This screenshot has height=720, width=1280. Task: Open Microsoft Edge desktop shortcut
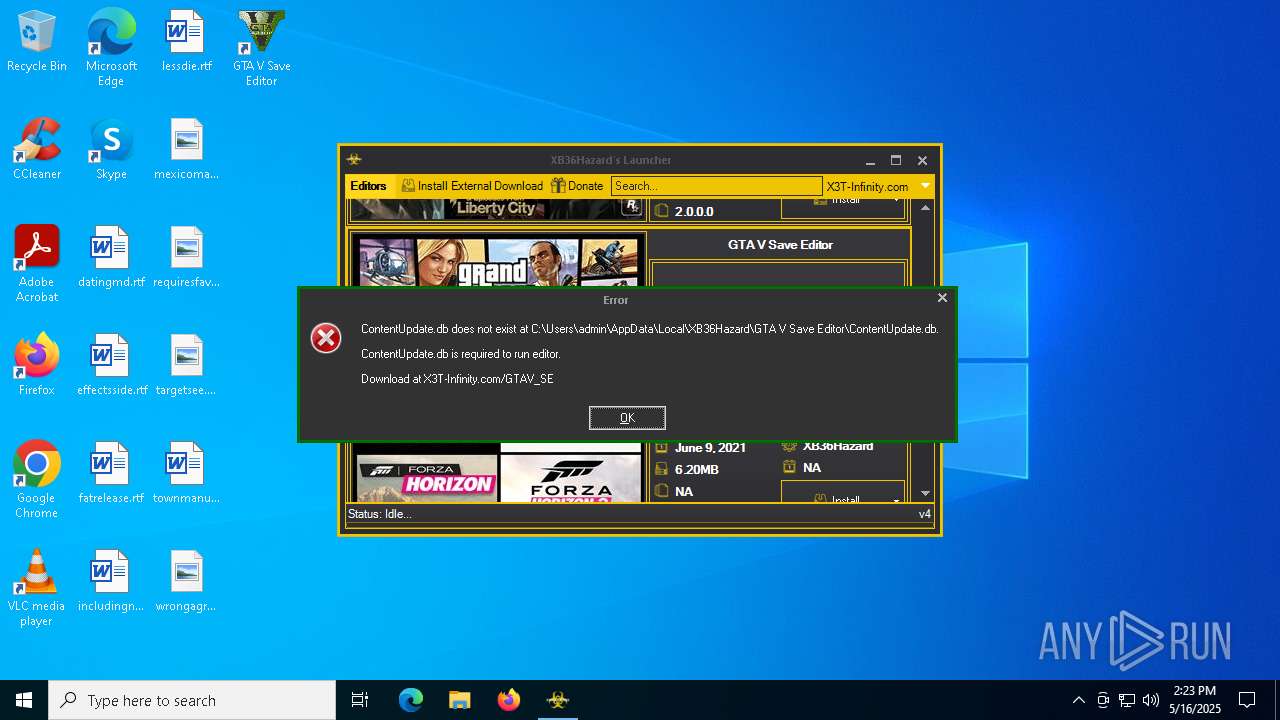[111, 47]
